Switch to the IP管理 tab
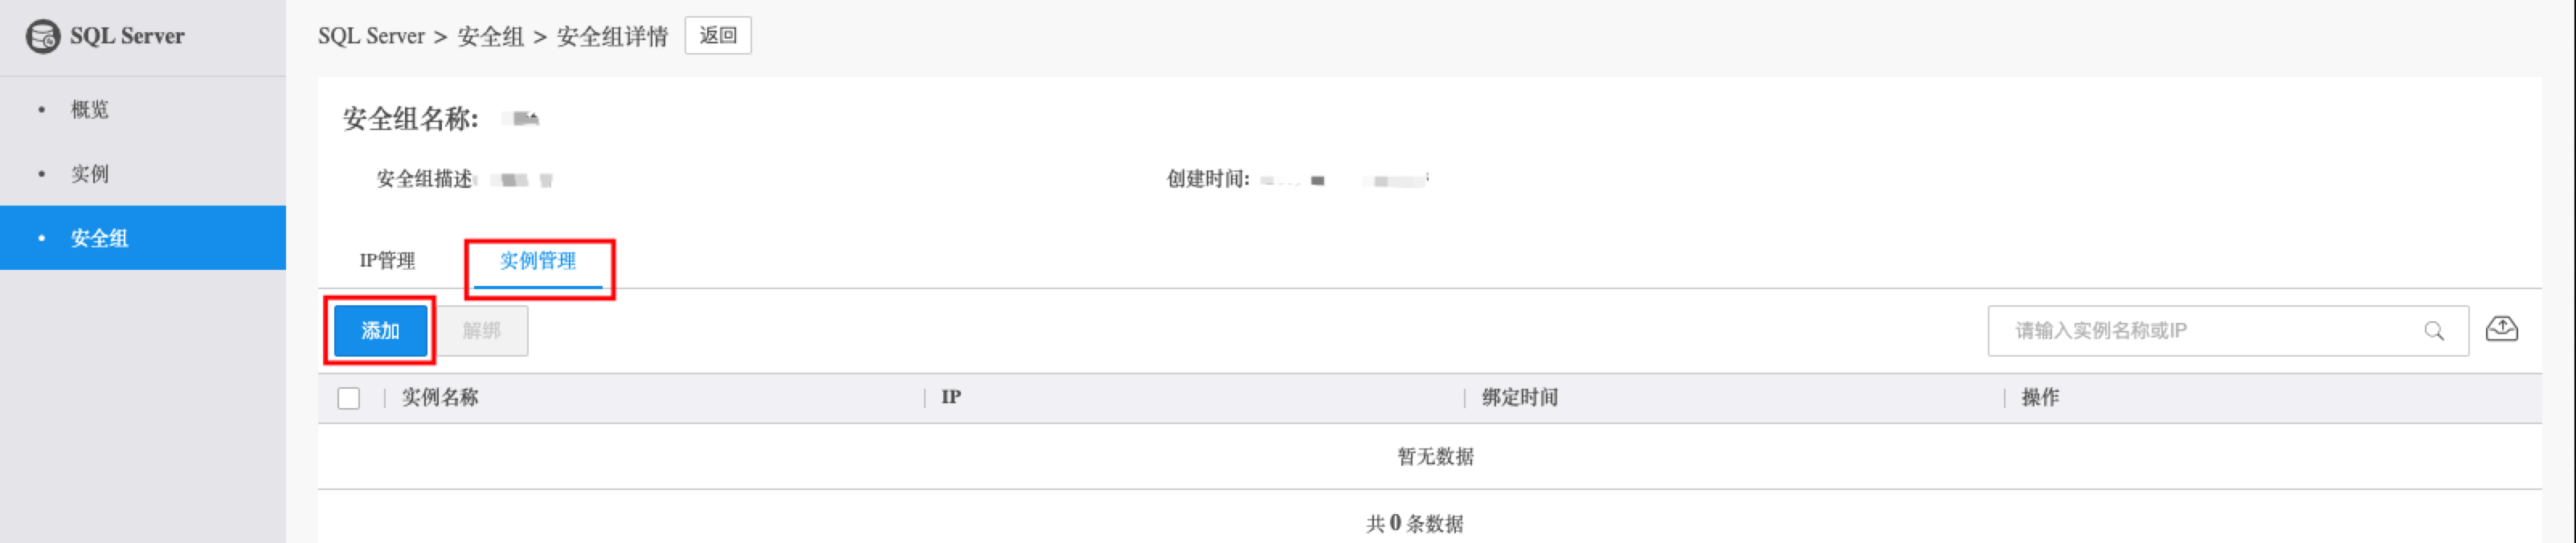The height and width of the screenshot is (543, 2576). (387, 261)
